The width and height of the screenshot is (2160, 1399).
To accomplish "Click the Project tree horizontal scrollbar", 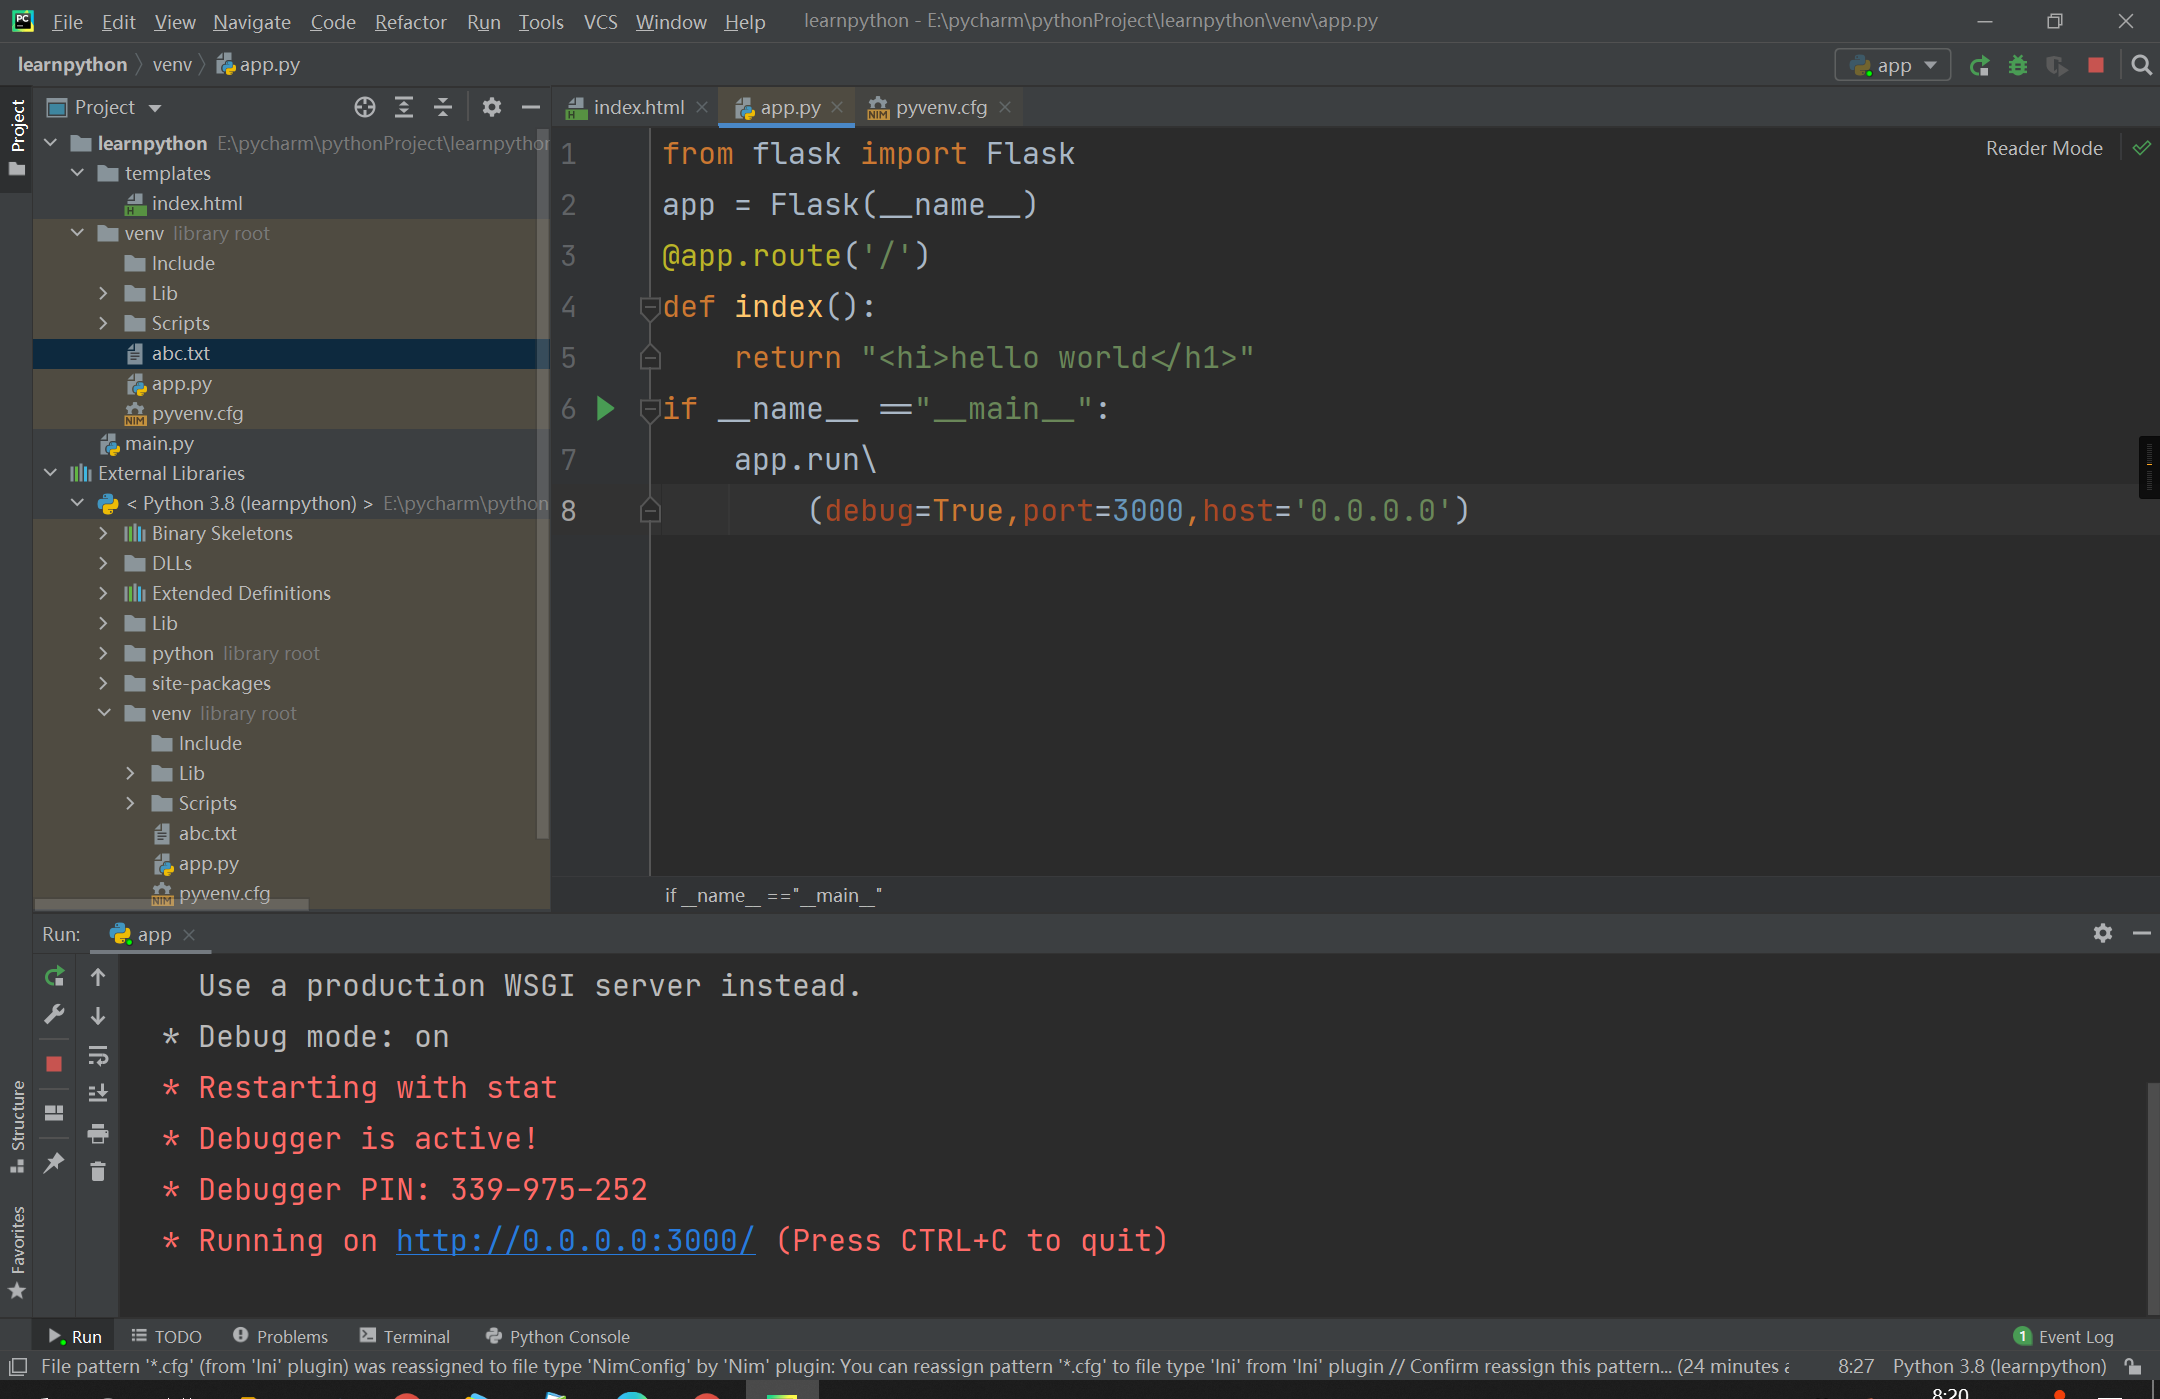I will click(172, 904).
